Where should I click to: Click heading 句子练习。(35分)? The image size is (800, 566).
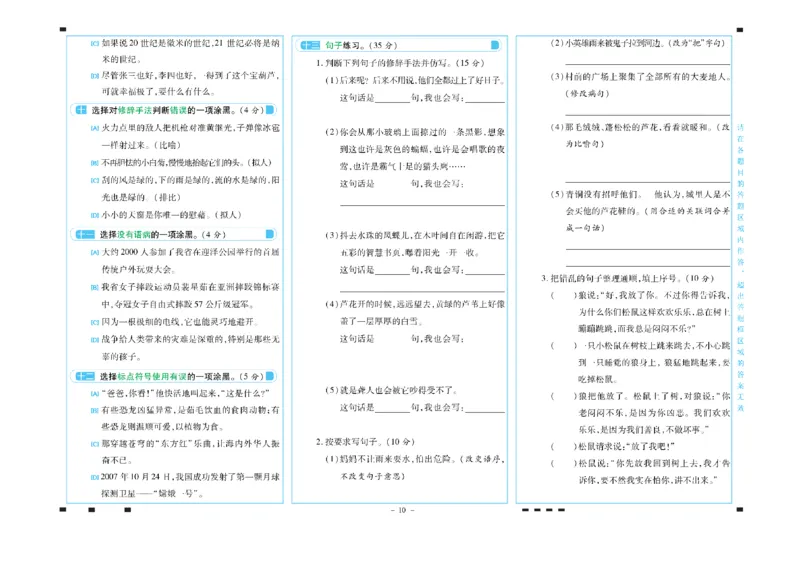[x=361, y=45]
